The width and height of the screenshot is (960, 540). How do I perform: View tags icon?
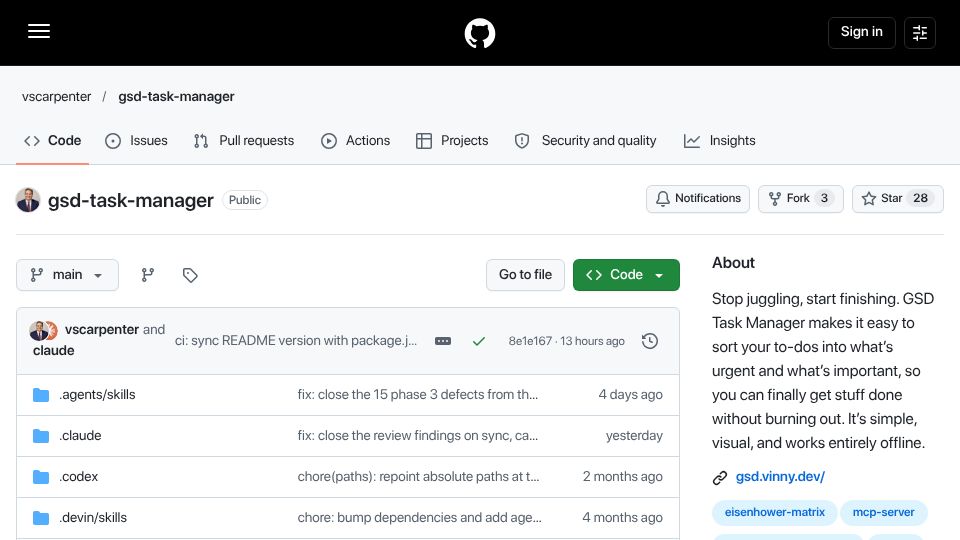click(190, 275)
